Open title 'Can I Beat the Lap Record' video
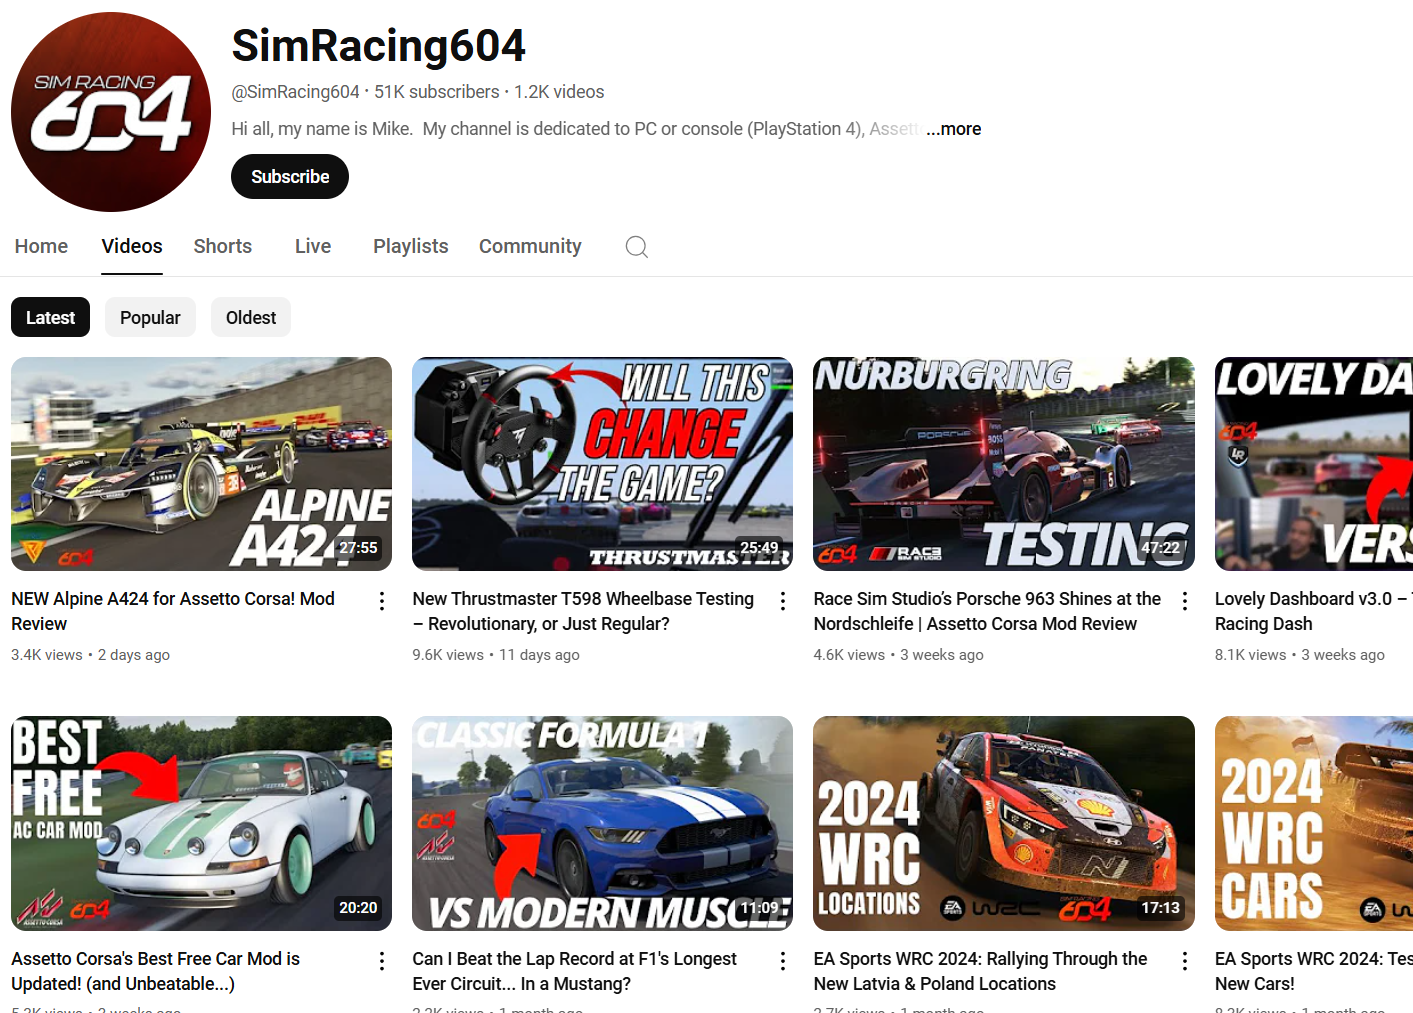Screen dimensions: 1413x1013 tap(574, 971)
